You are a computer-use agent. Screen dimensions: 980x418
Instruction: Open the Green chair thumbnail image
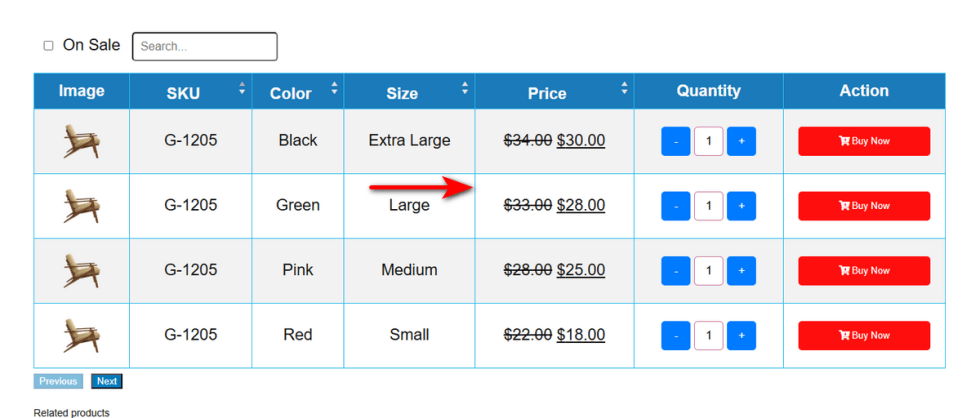tap(81, 206)
